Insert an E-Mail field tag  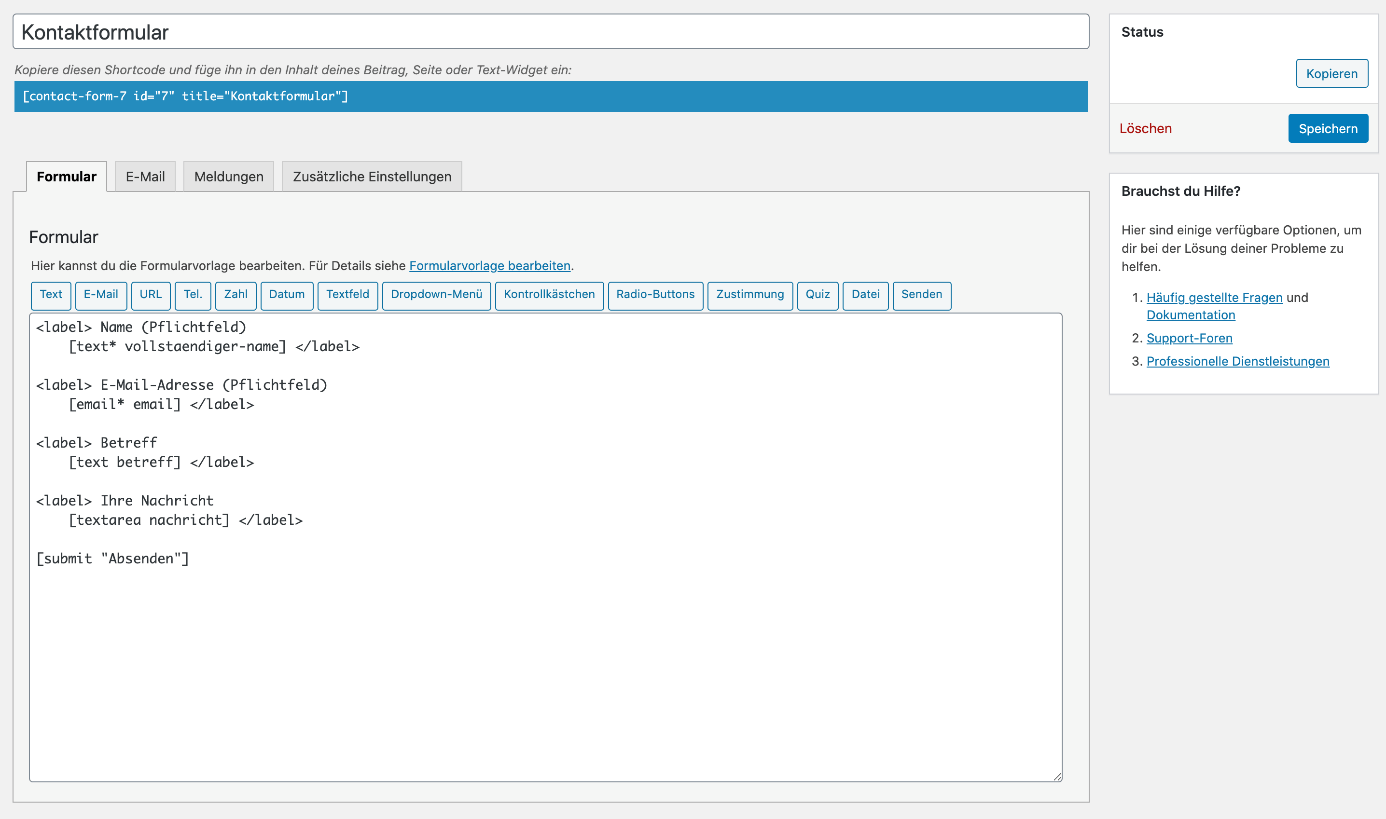[101, 295]
